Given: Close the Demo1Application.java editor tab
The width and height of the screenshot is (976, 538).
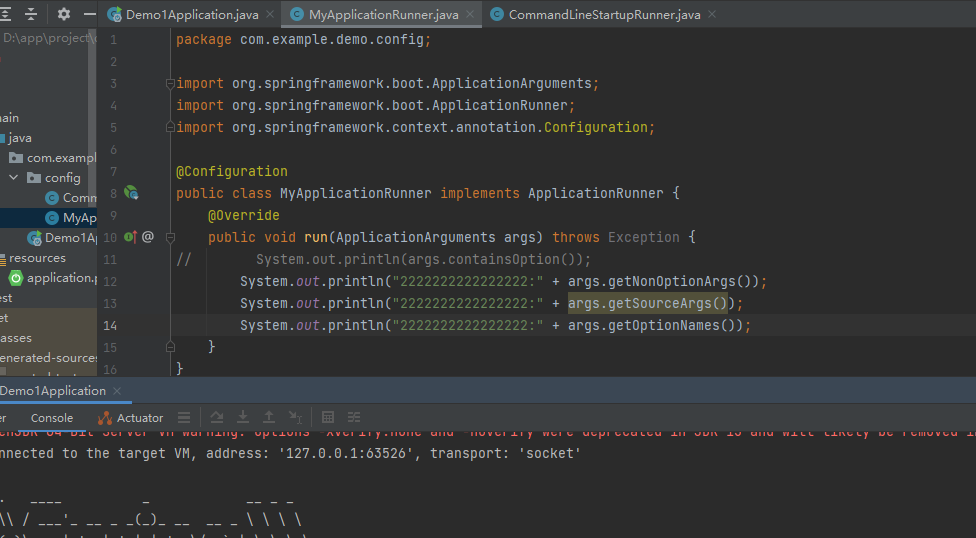Looking at the screenshot, I should coord(270,14).
